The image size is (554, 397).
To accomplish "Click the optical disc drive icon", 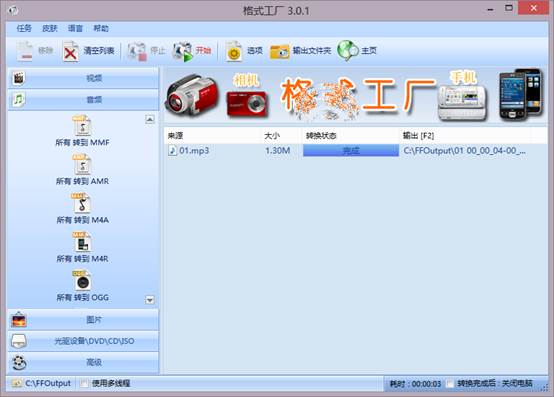I will point(19,341).
